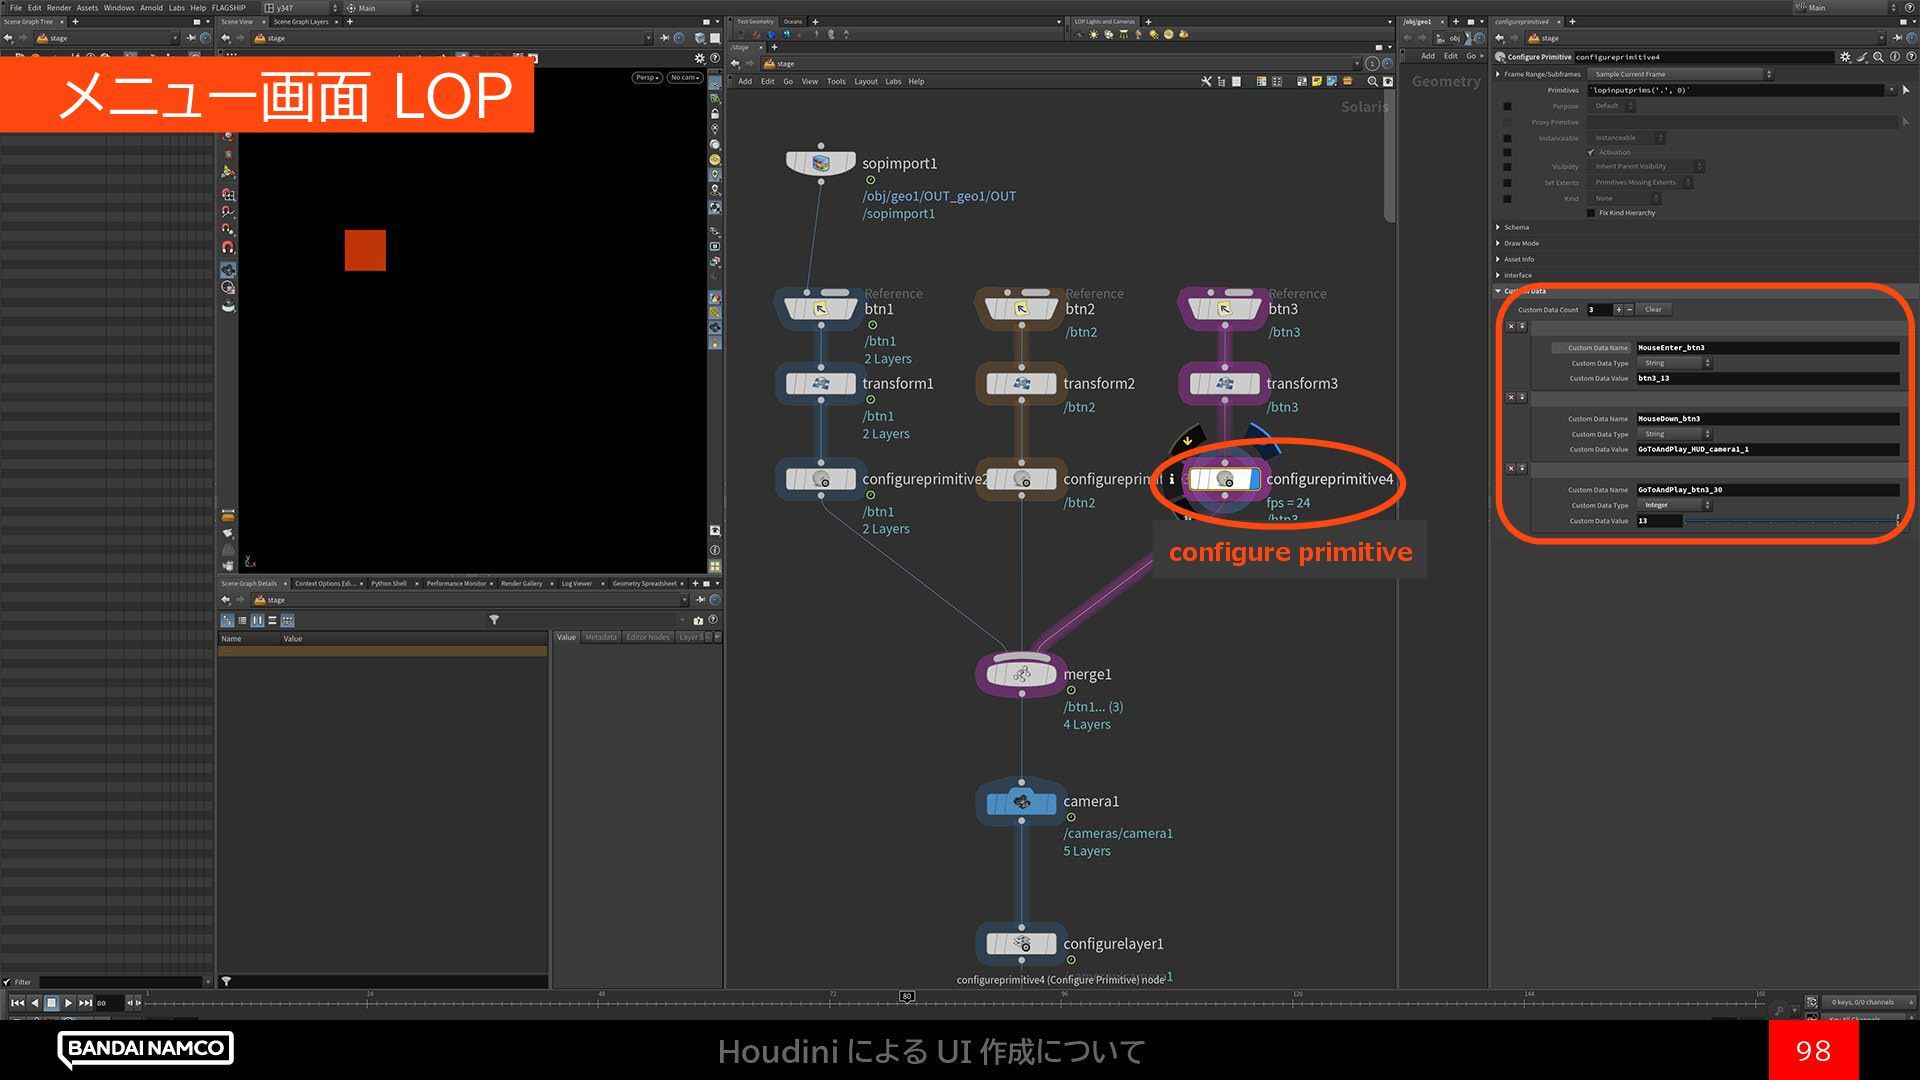This screenshot has height=1080, width=1920.
Task: Click the parameter search magnifier icon
Action: [1878, 57]
